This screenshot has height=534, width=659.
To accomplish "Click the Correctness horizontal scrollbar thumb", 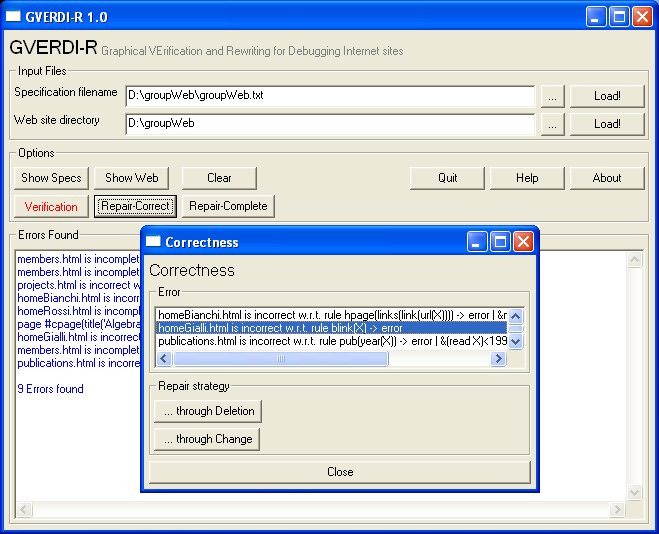I will pyautogui.click(x=281, y=359).
